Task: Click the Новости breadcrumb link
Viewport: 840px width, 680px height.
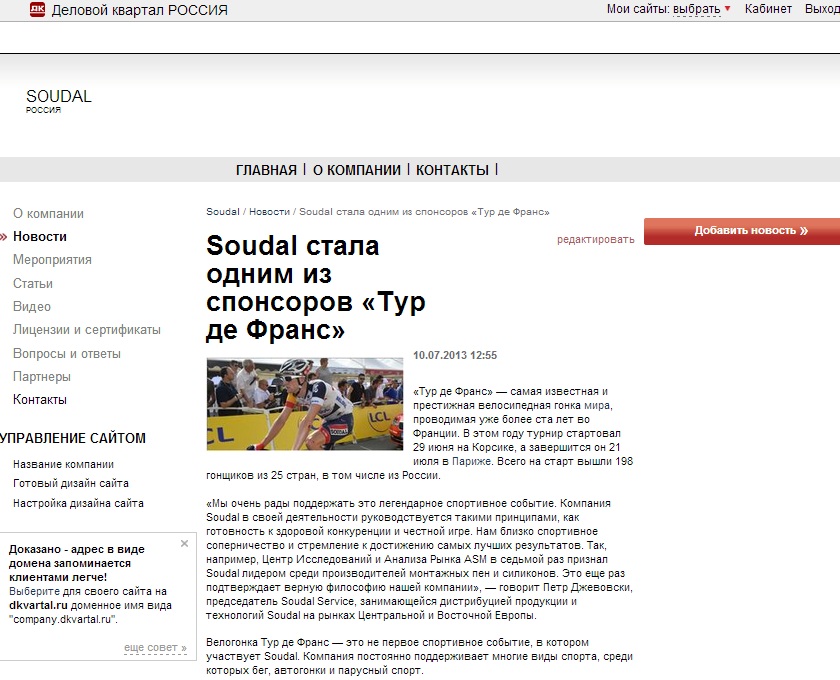Action: tap(269, 212)
